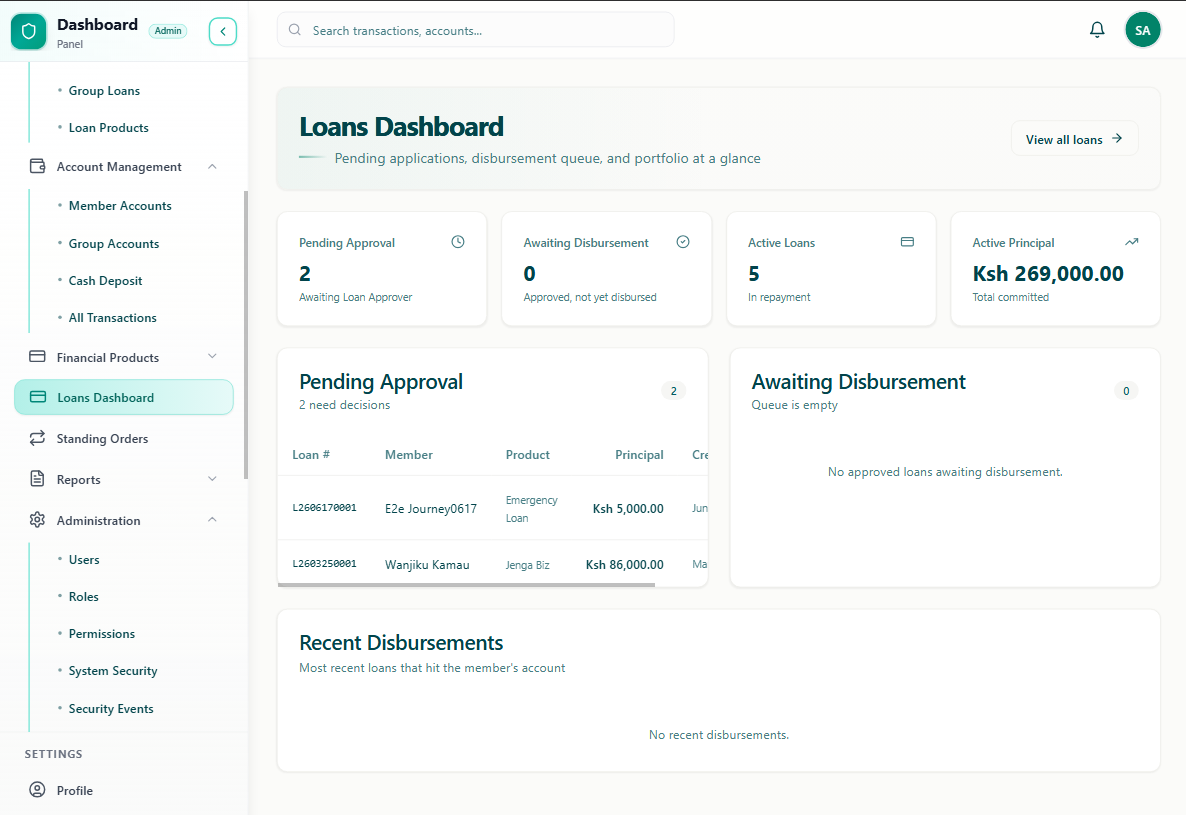Open Security Events page
The width and height of the screenshot is (1186, 815).
point(110,708)
